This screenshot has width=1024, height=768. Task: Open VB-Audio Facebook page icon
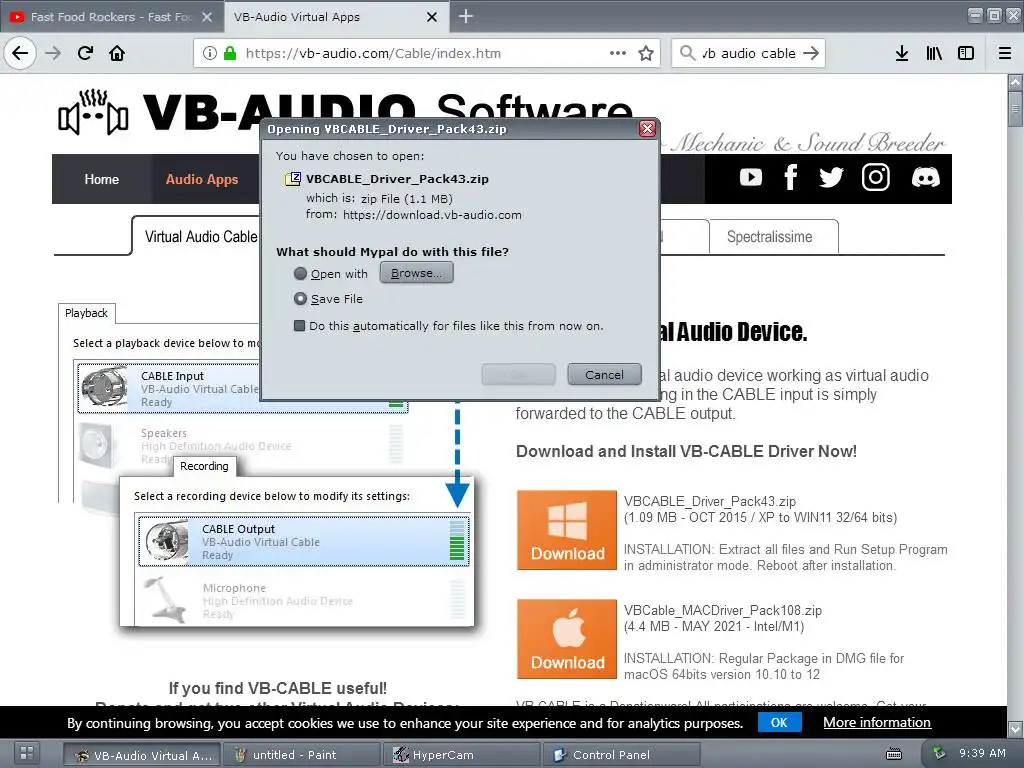point(791,177)
